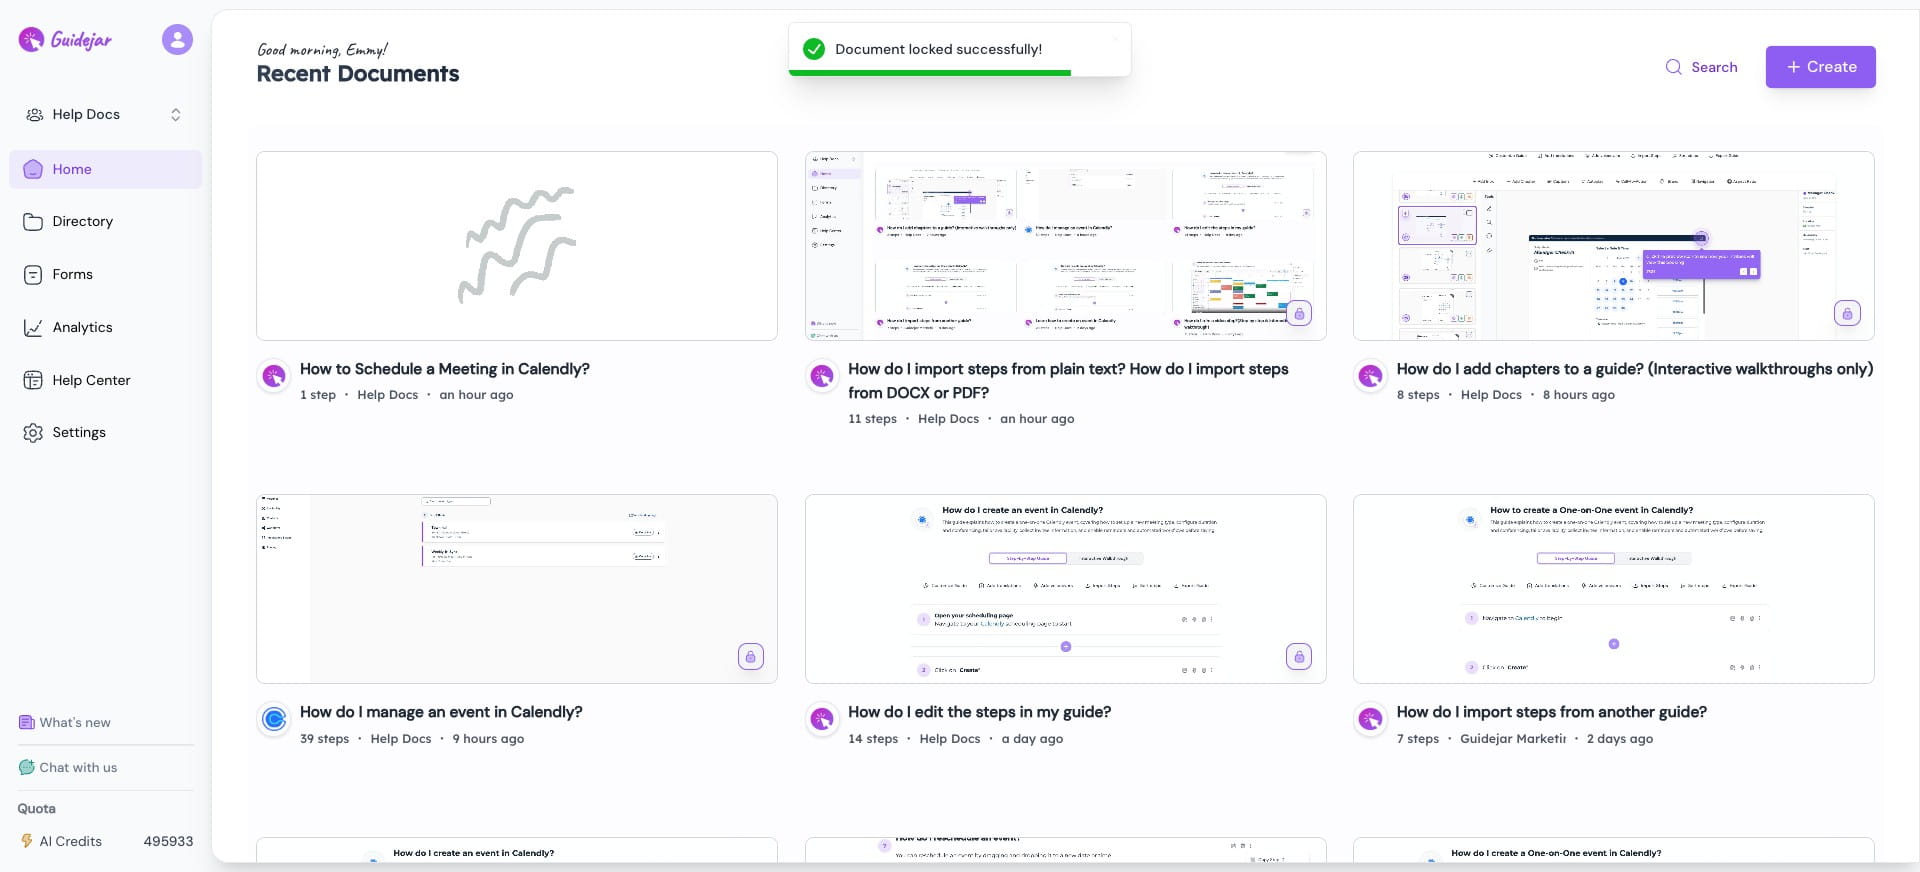1920x872 pixels.
Task: Click the avatar beside the edit the steps title
Action: pos(822,719)
